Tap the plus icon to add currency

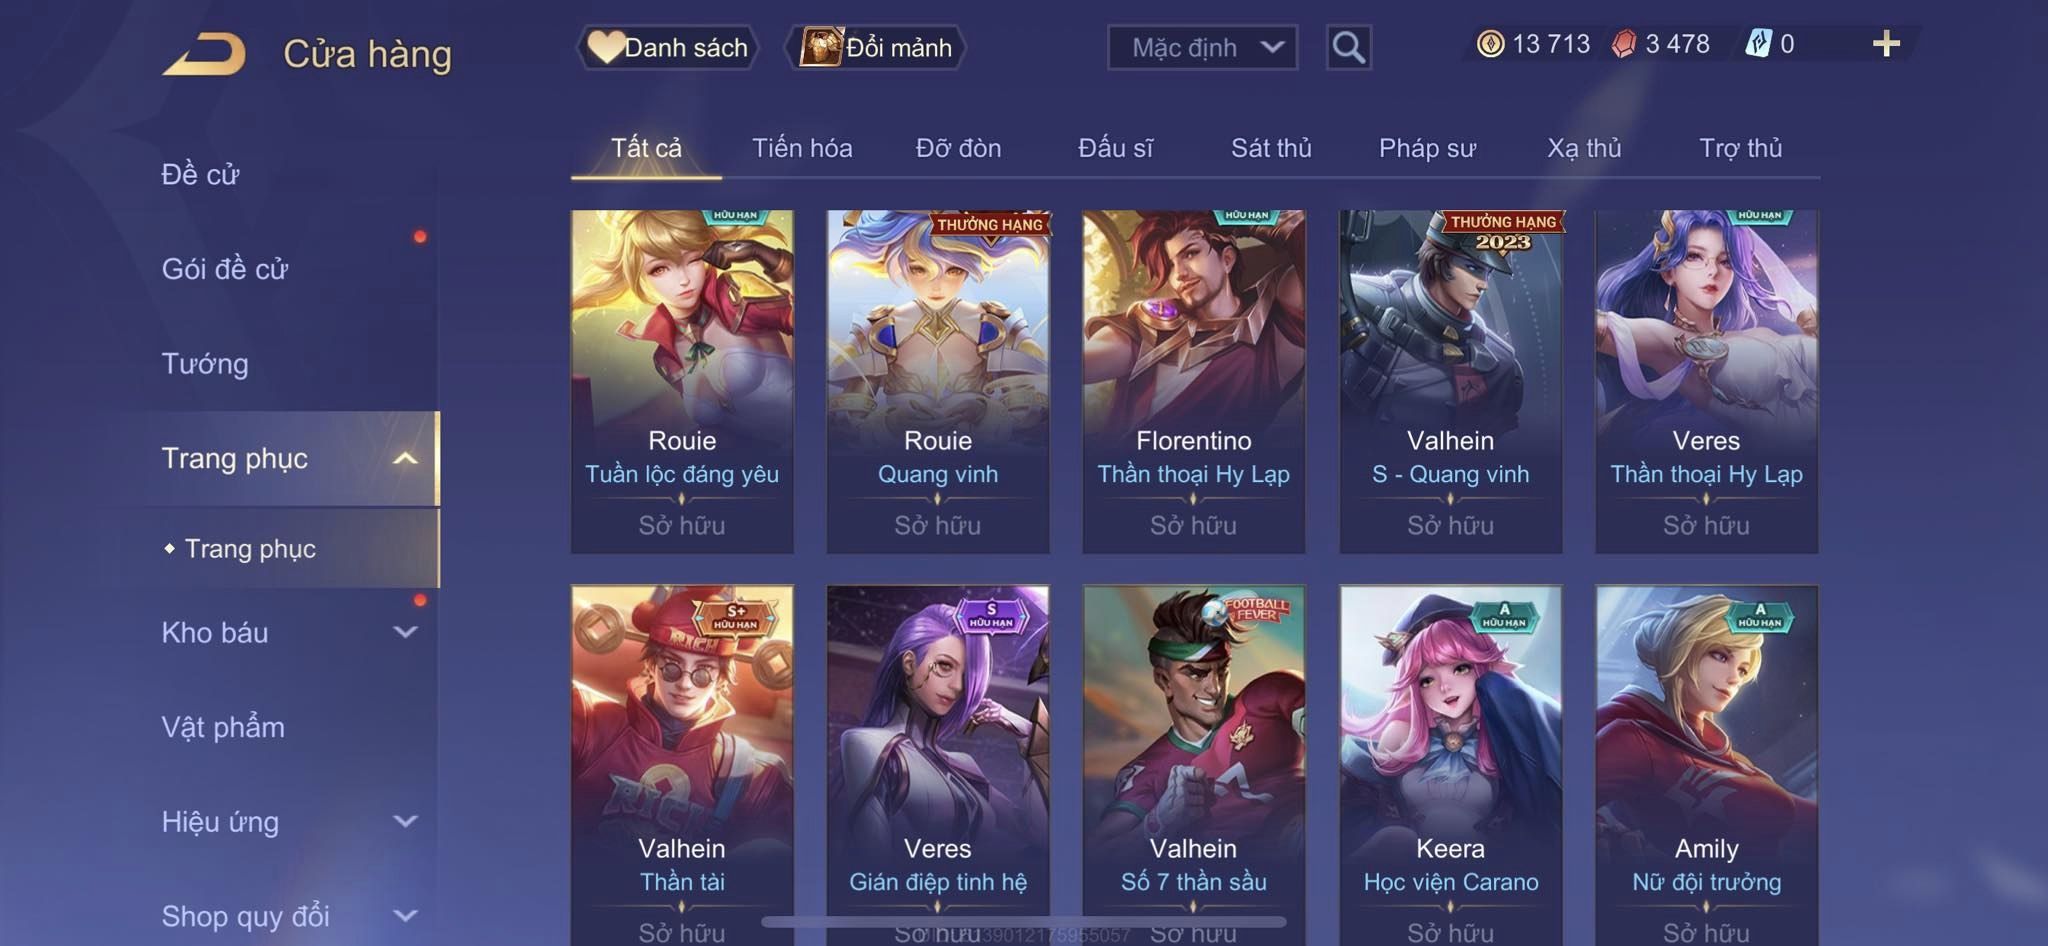tap(1886, 44)
